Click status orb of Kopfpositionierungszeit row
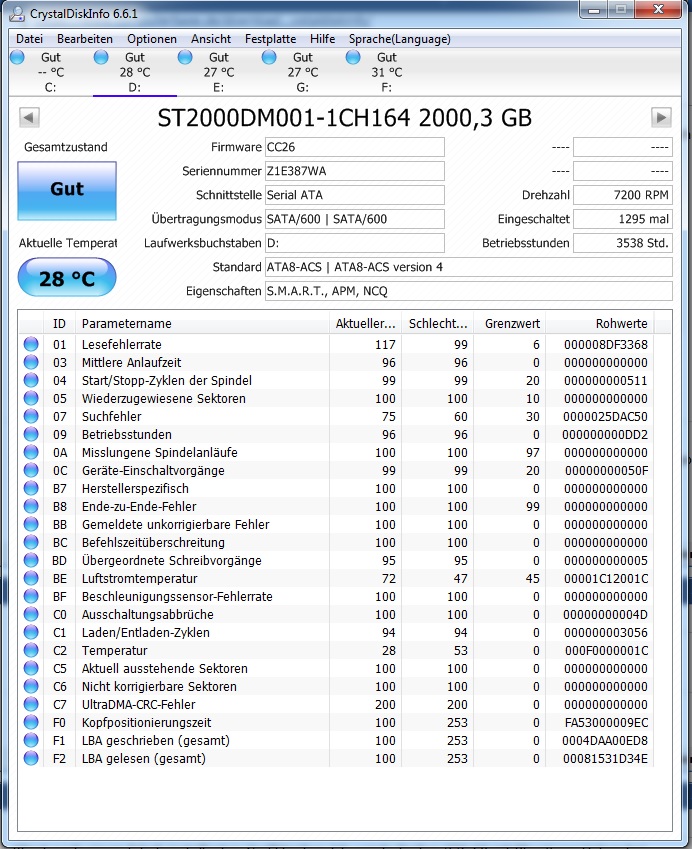Image resolution: width=692 pixels, height=849 pixels. (31, 722)
